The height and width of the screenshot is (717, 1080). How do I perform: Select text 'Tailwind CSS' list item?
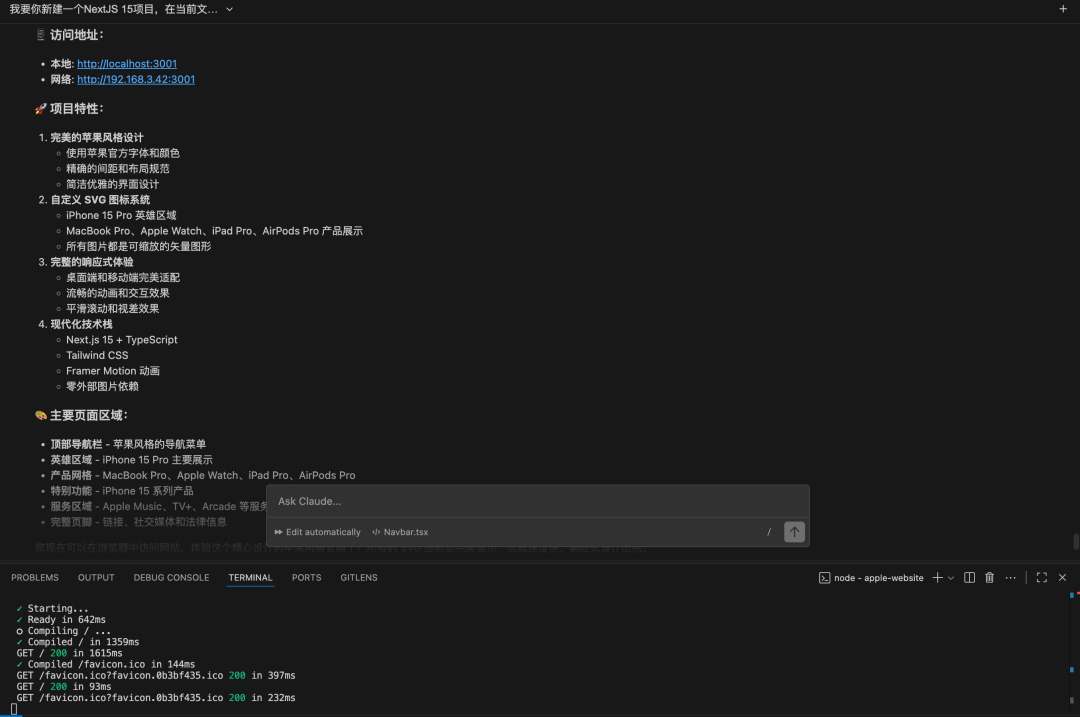(x=97, y=355)
